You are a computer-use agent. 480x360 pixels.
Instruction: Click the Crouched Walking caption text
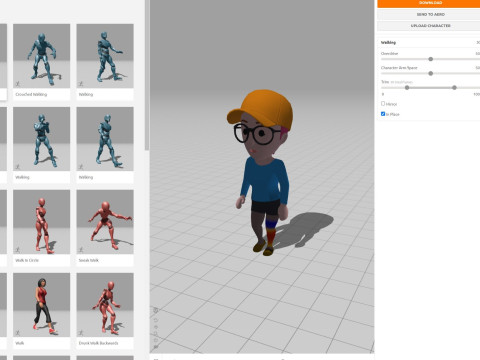(31, 94)
